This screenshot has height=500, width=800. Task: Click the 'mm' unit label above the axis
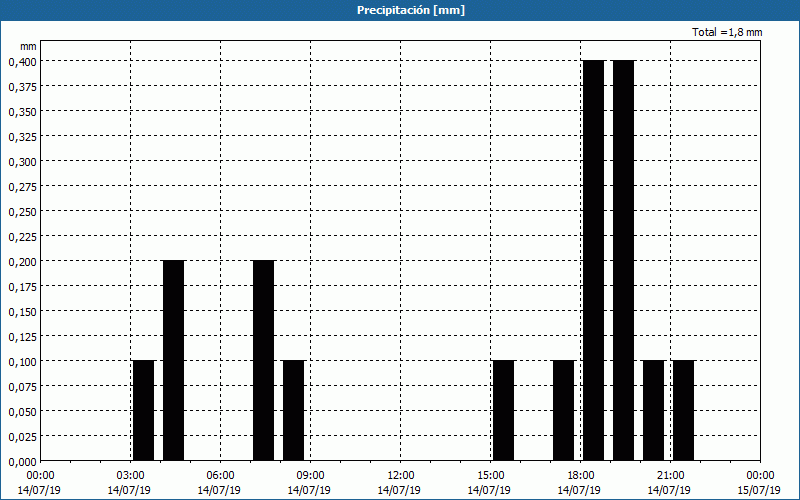(x=28, y=46)
